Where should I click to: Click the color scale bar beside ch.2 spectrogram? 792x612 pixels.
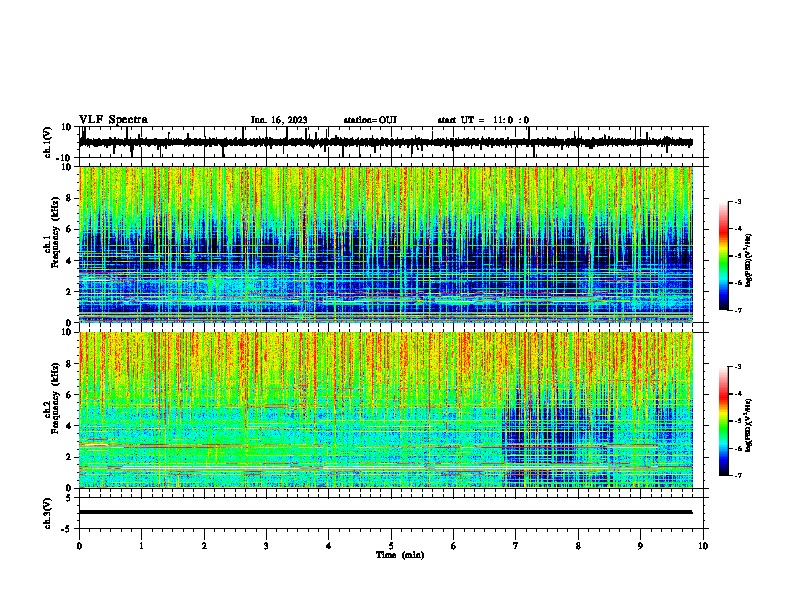pos(724,421)
